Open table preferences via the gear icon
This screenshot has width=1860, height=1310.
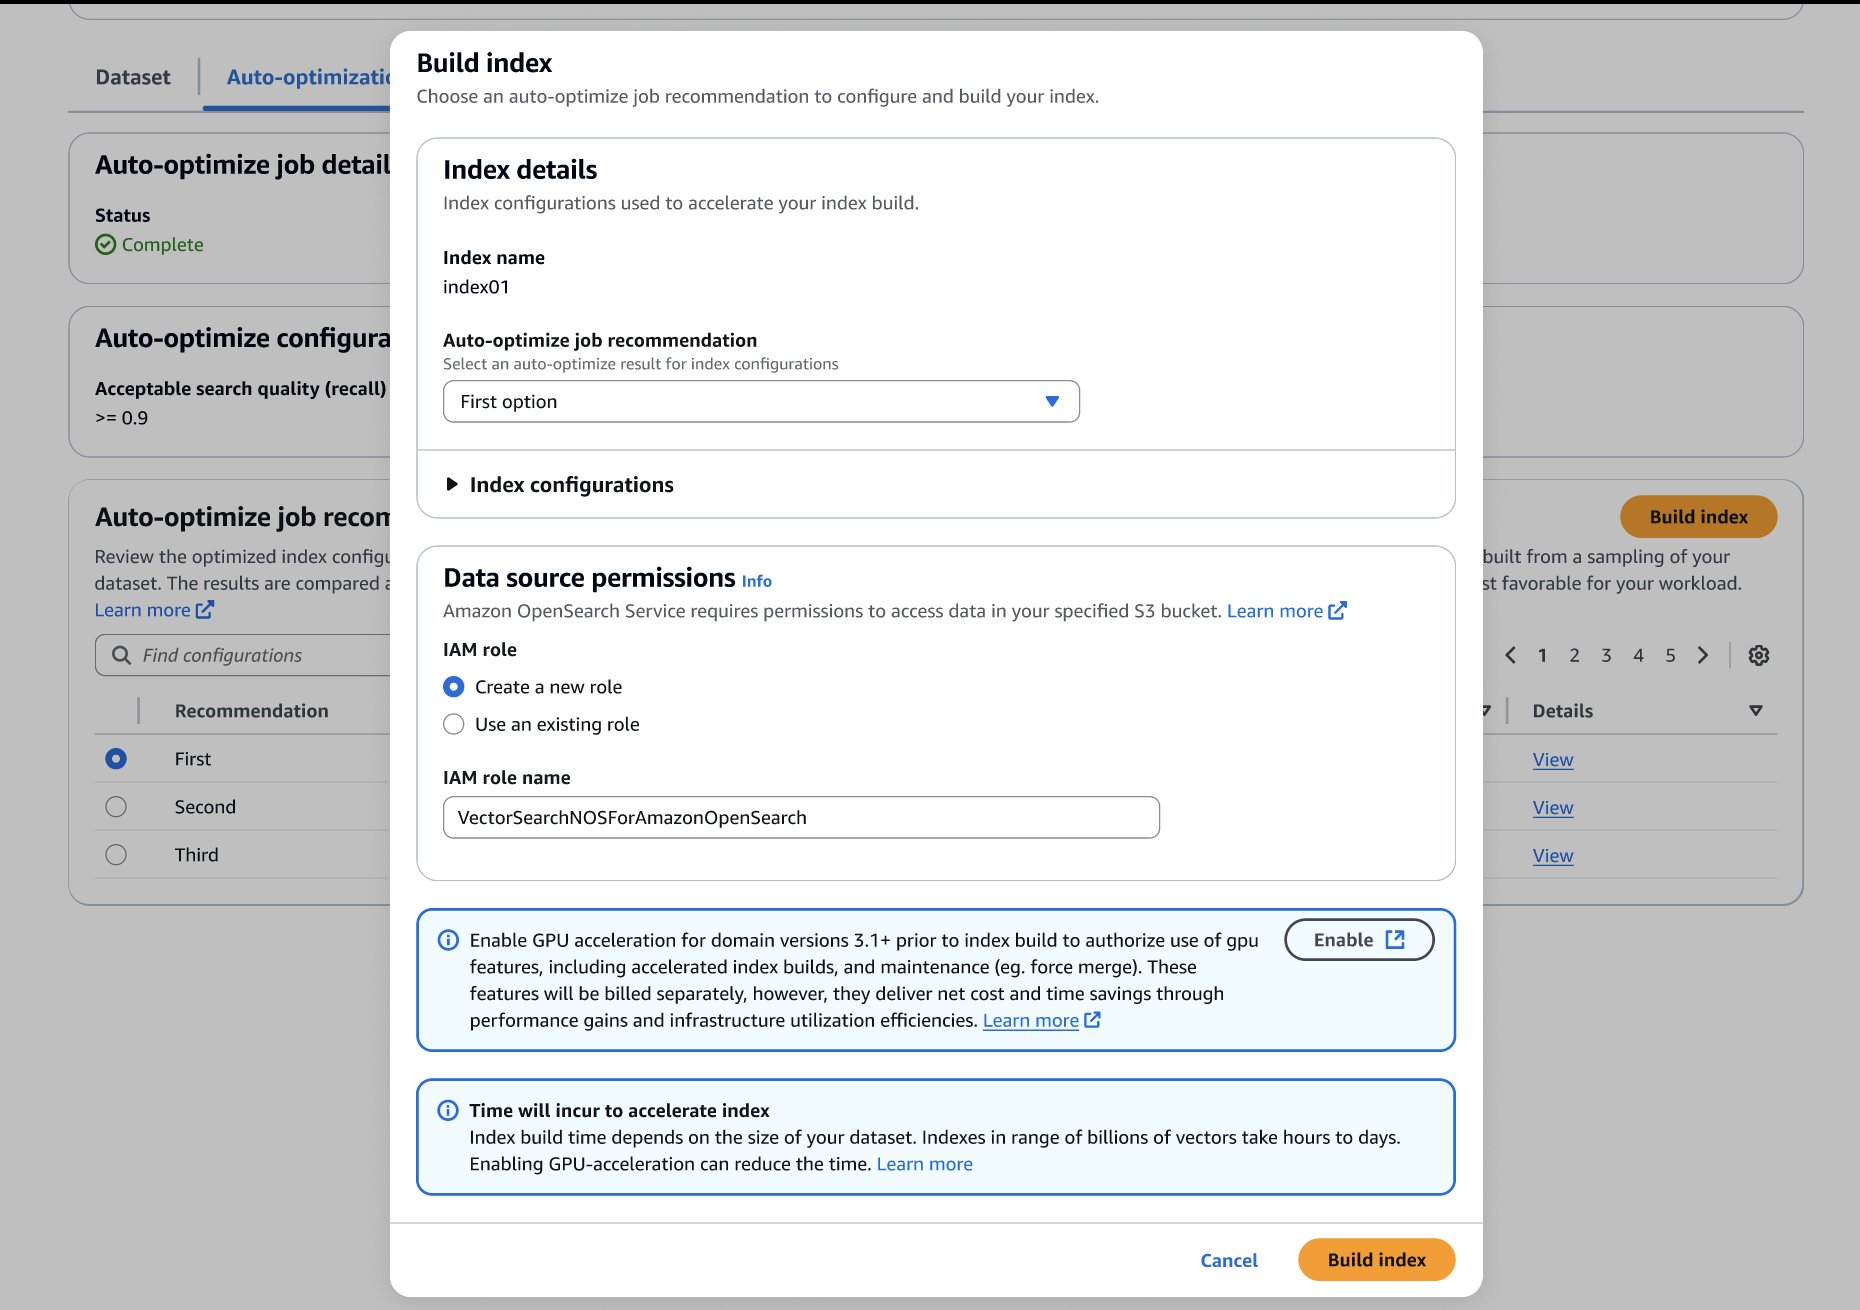1758,655
